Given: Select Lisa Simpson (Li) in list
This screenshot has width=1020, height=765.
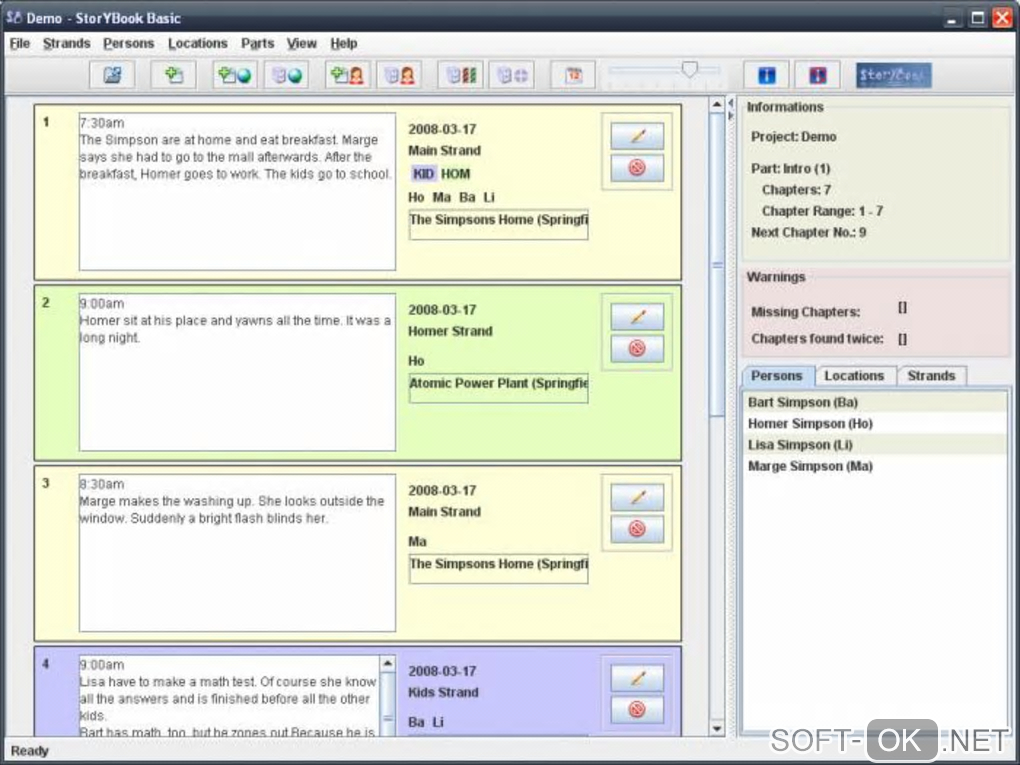Looking at the screenshot, I should coord(875,445).
